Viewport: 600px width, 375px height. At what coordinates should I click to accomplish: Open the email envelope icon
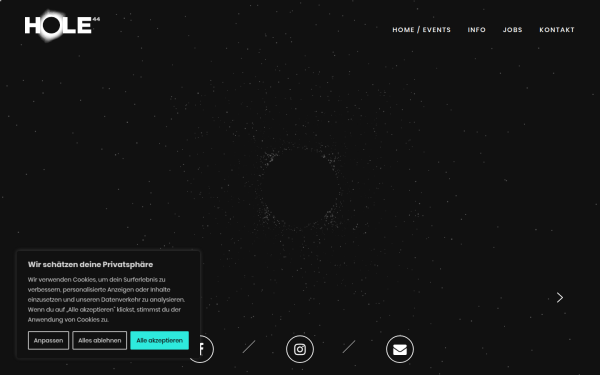click(x=400, y=349)
